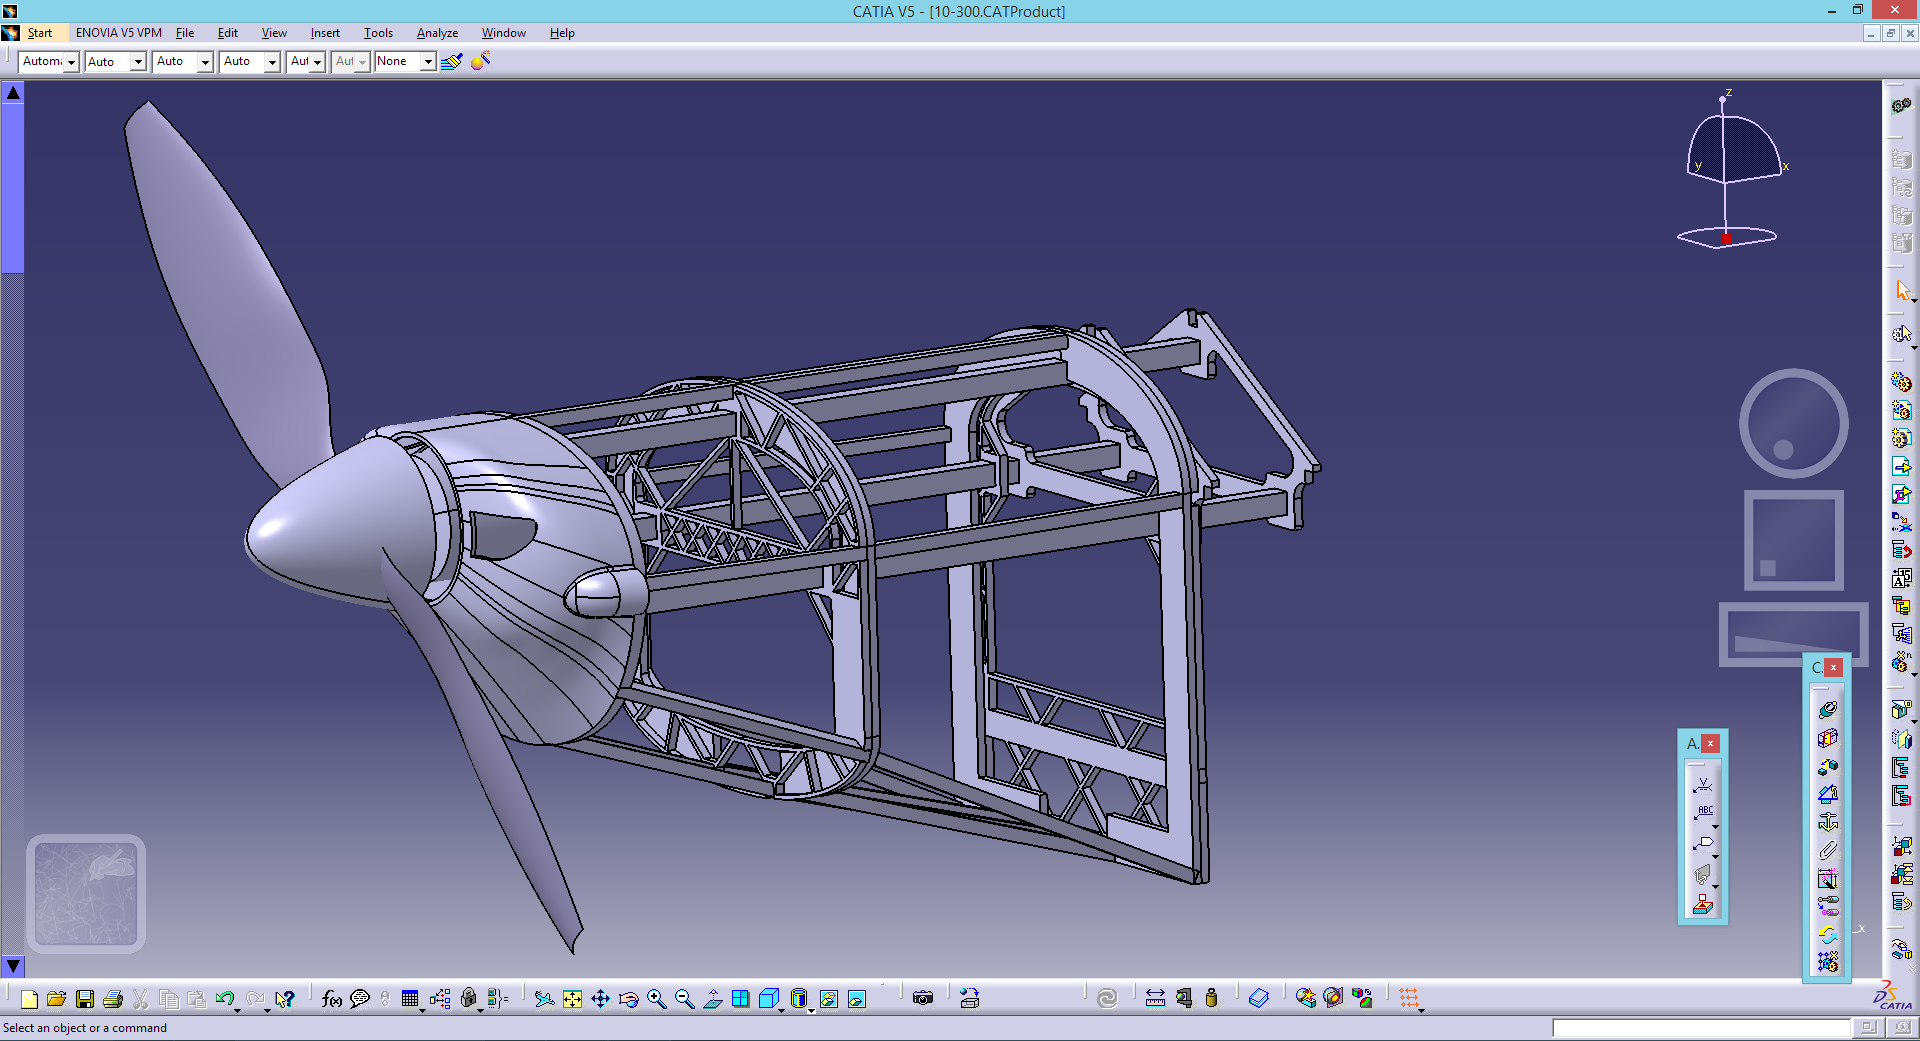Open the Design Table tool
This screenshot has width=1920, height=1041.
click(x=409, y=998)
